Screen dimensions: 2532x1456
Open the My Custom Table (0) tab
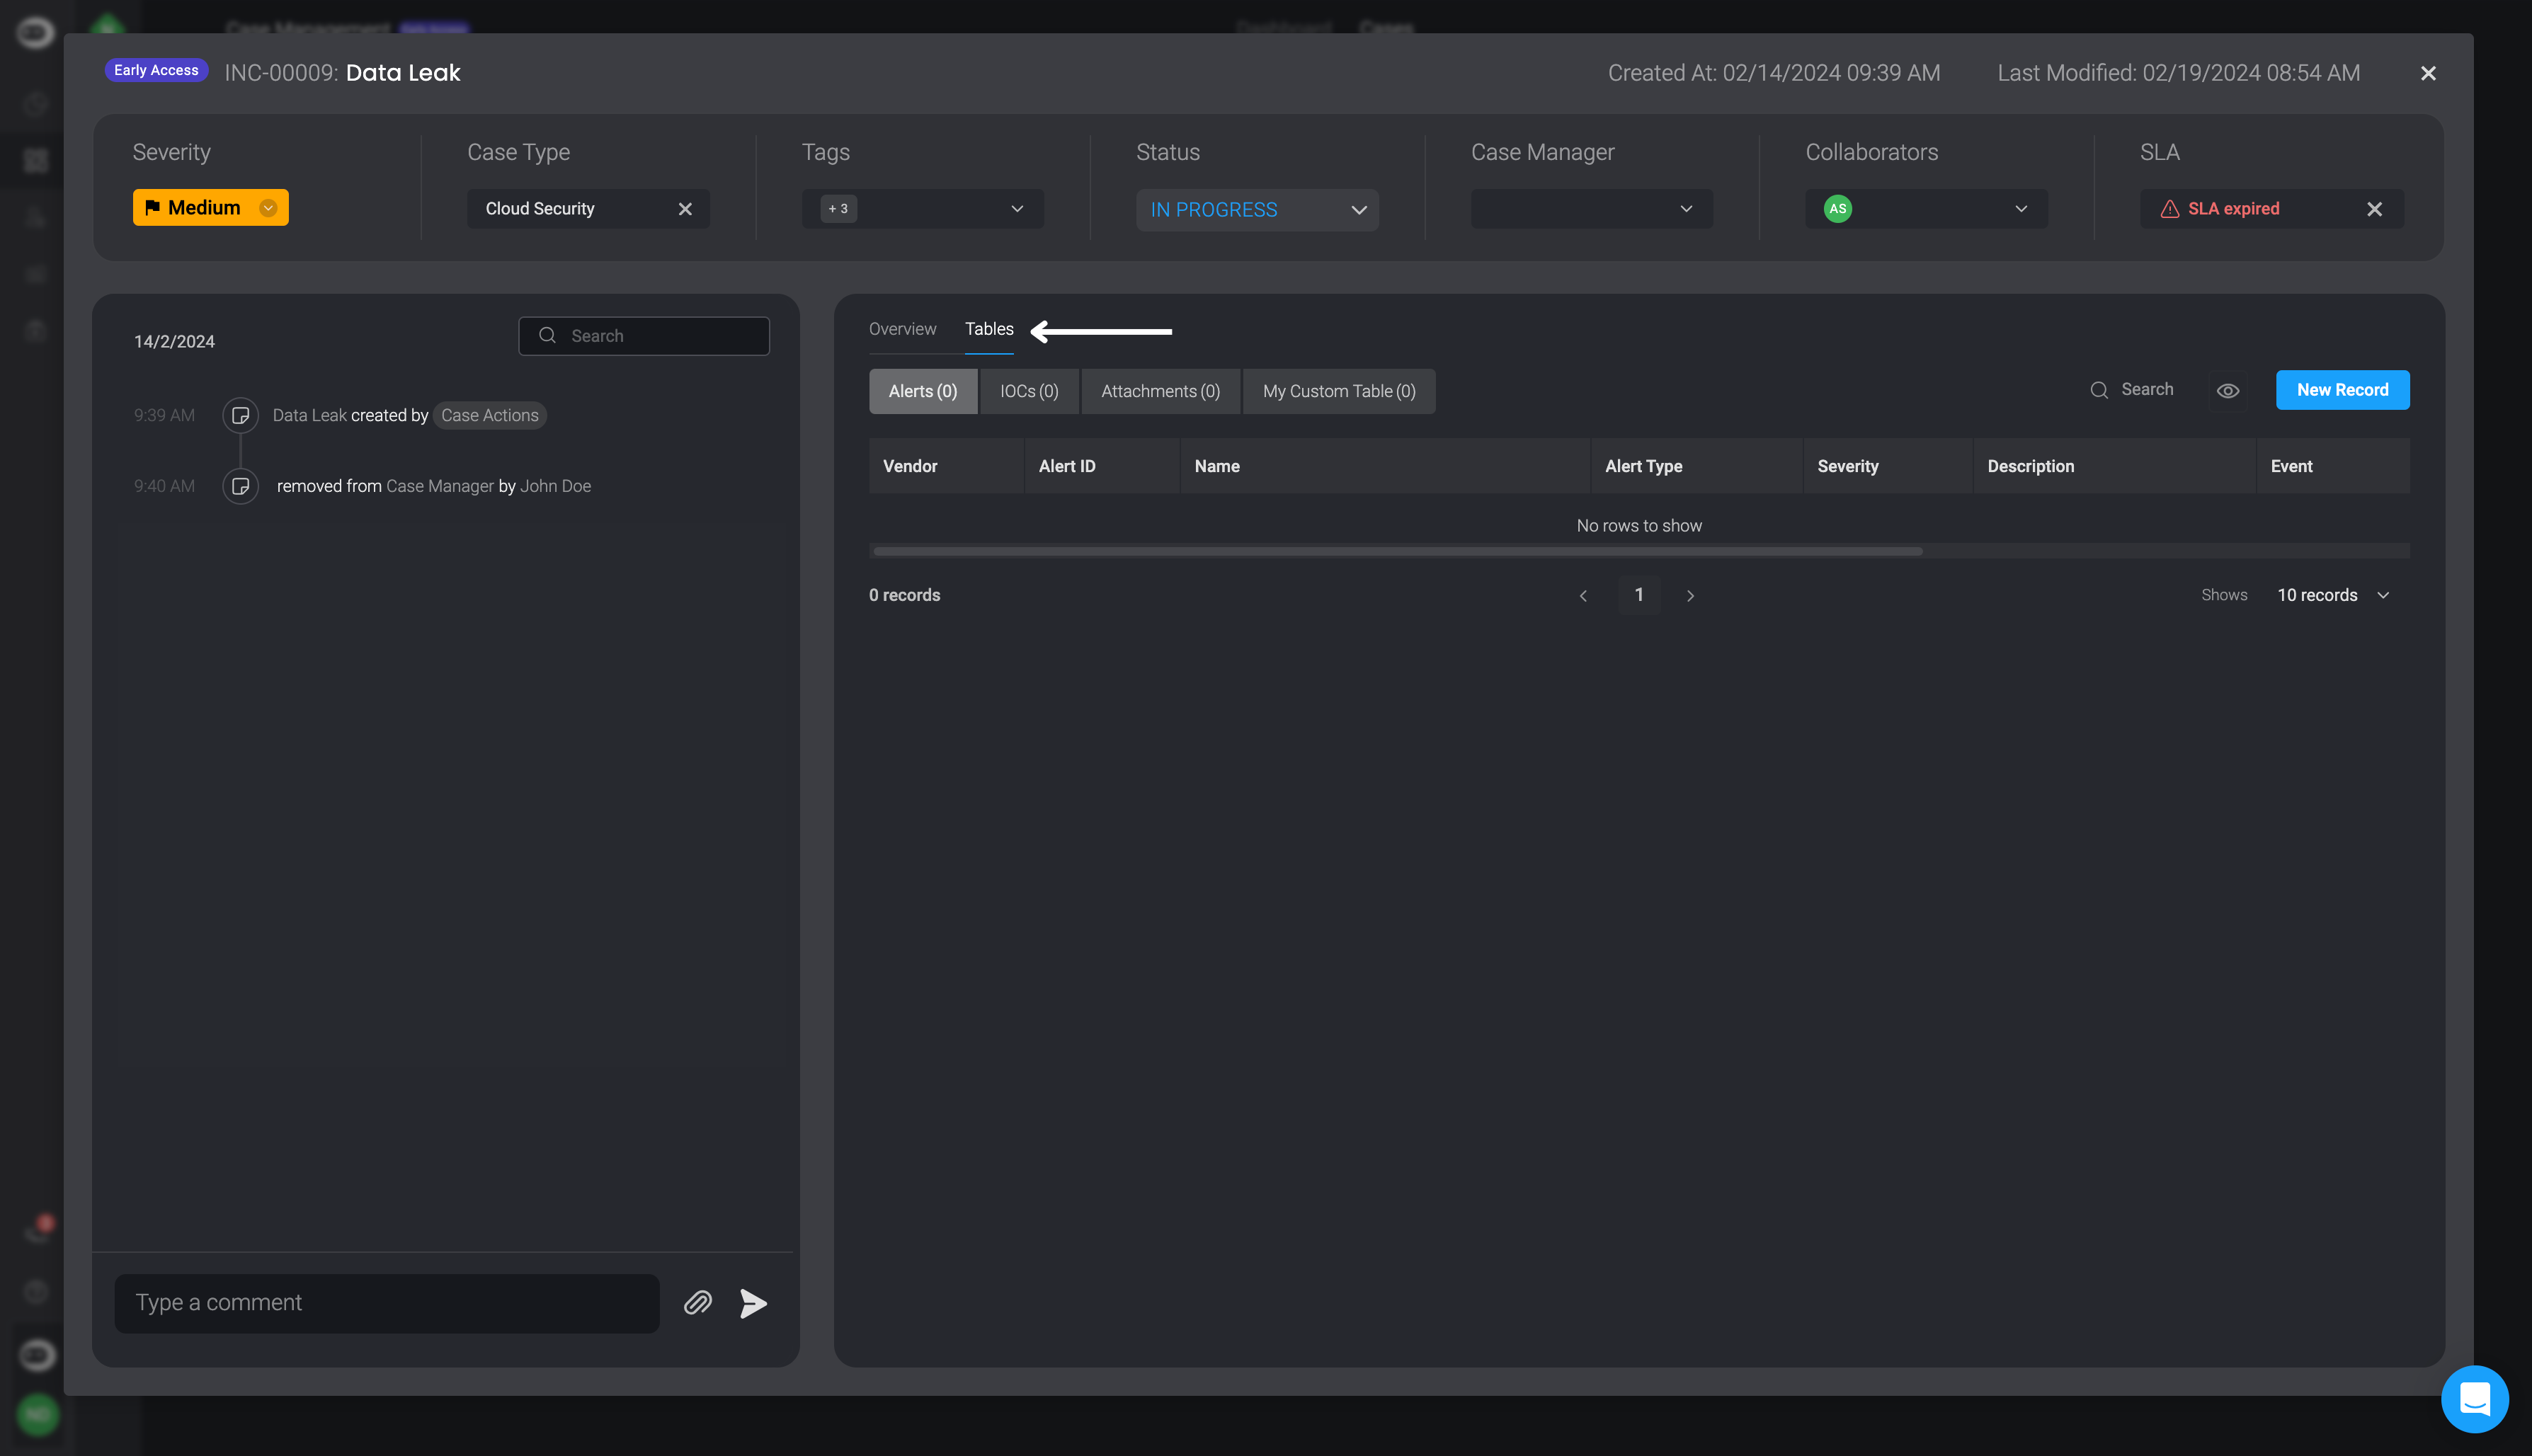point(1339,391)
